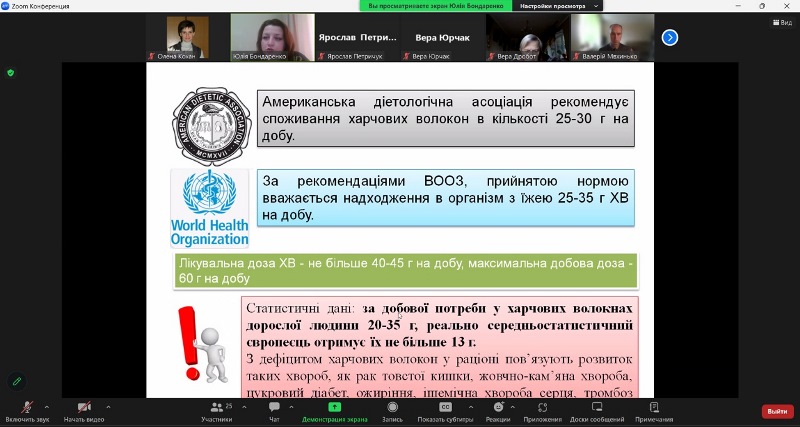Open the Чат chat panel
The image size is (800, 427).
tap(274, 412)
